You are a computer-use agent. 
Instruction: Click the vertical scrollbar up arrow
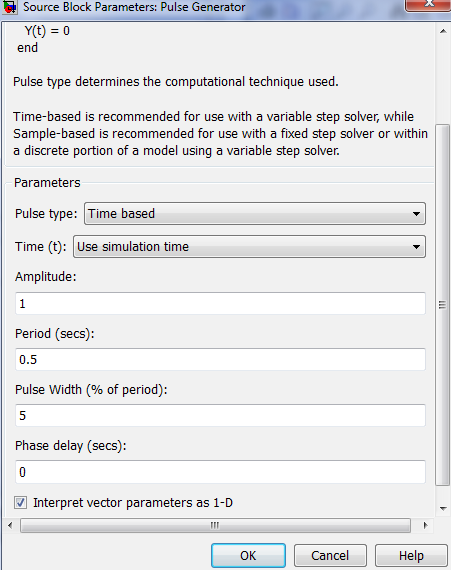pyautogui.click(x=443, y=31)
